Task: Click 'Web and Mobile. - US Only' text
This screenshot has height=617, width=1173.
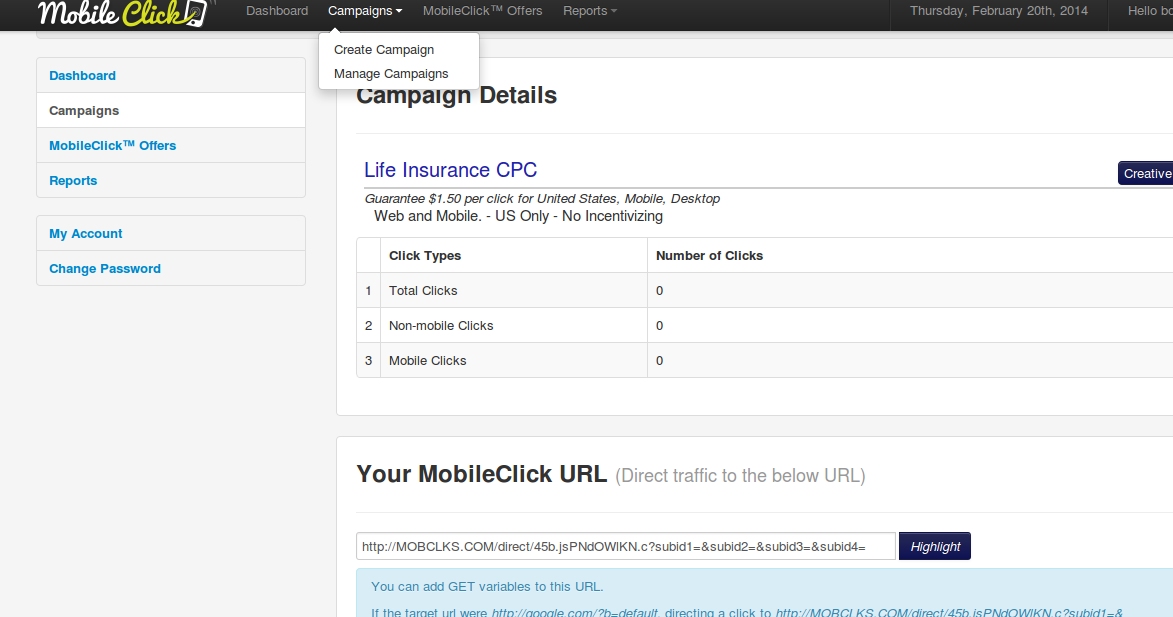Action: [518, 216]
